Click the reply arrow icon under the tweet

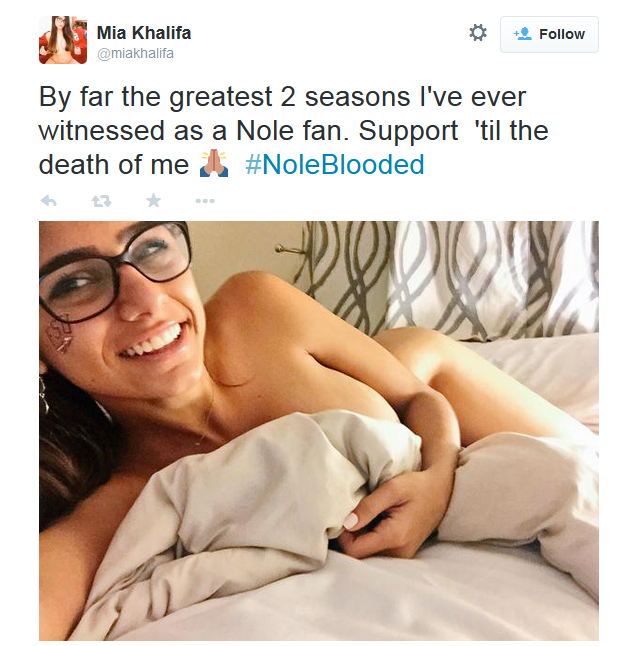tap(49, 201)
